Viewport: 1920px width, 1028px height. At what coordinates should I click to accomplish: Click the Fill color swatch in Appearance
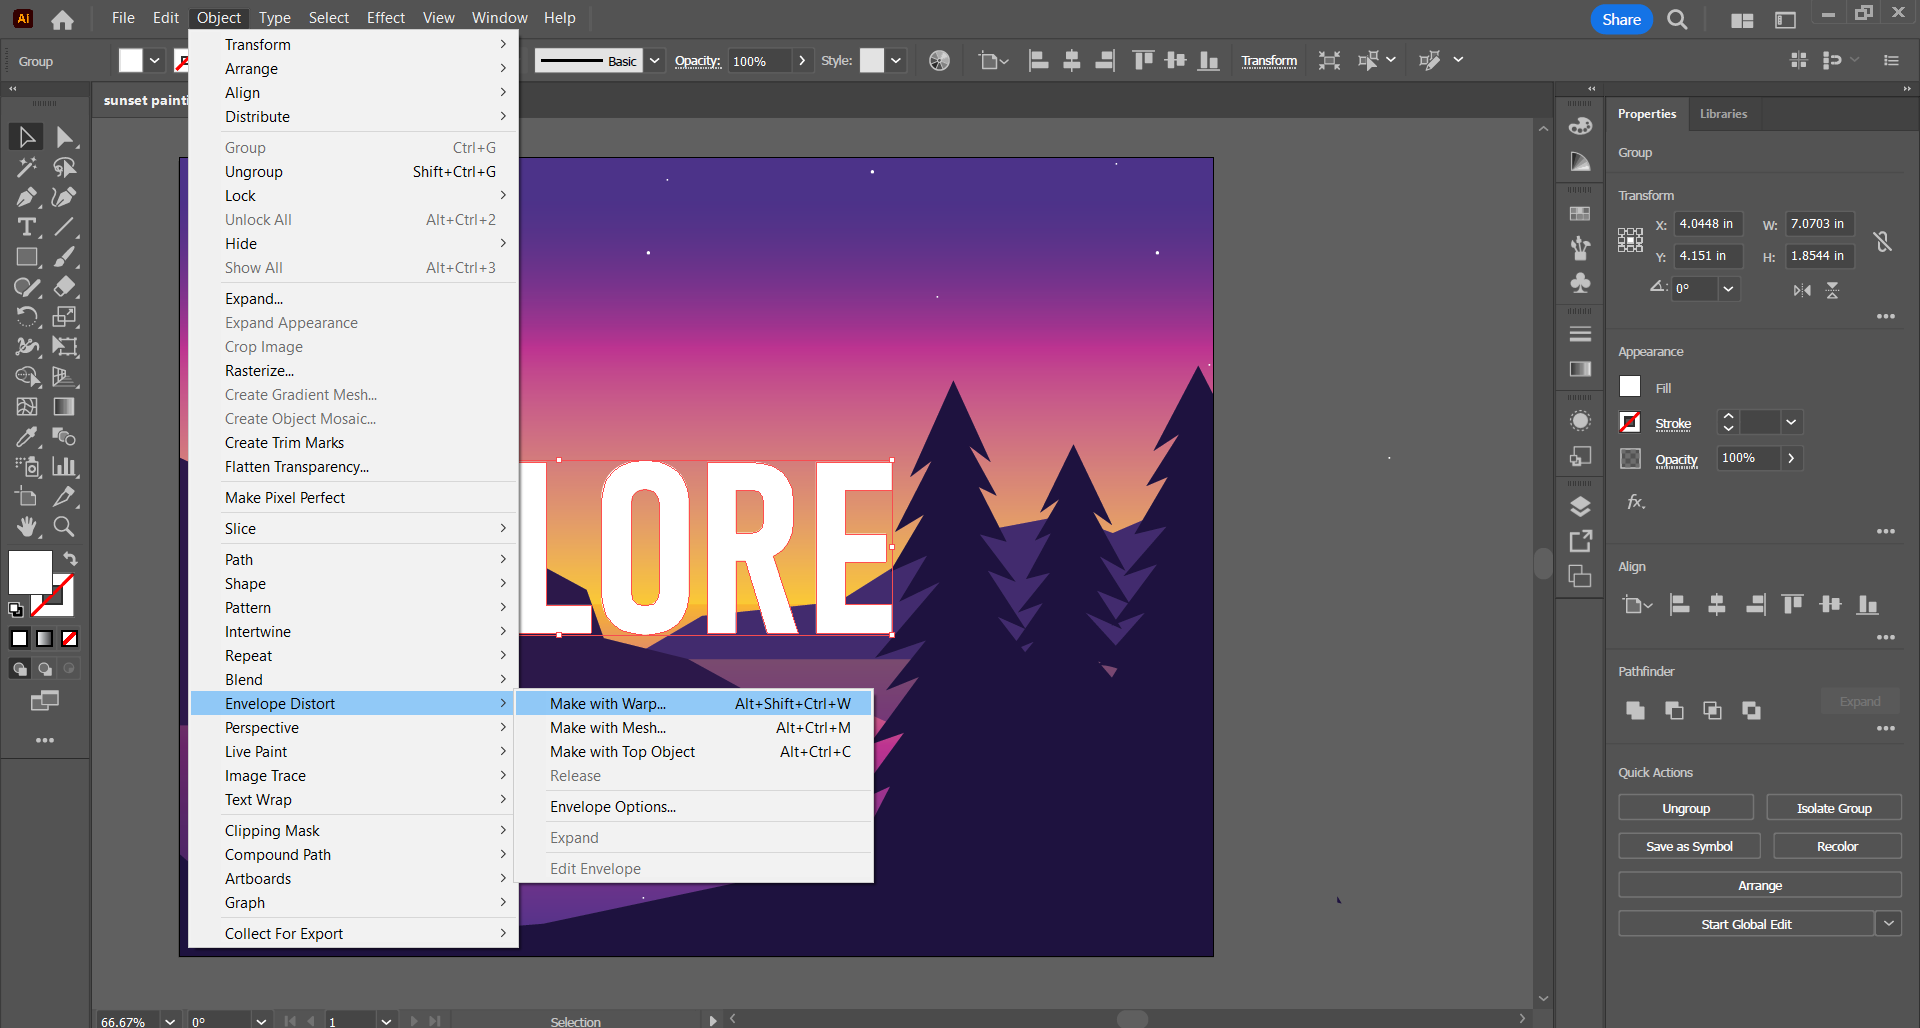coord(1630,387)
